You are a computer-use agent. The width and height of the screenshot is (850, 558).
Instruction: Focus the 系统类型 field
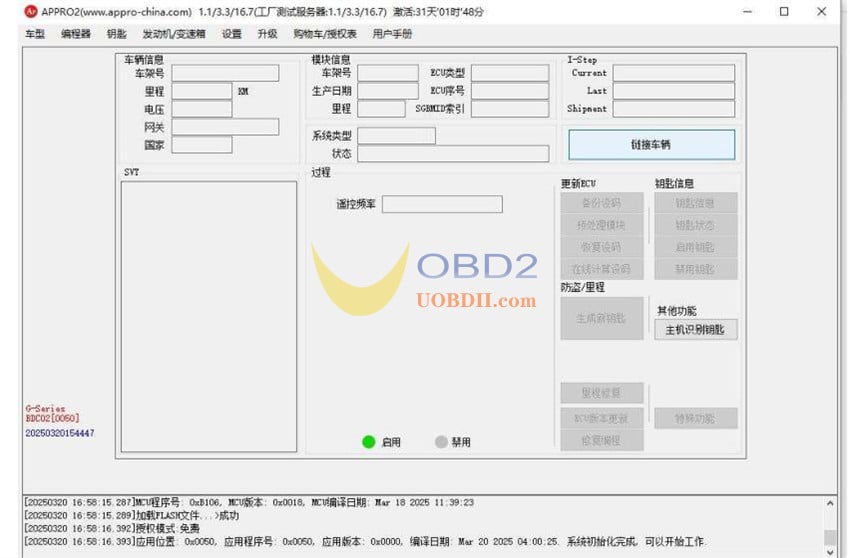pos(396,136)
